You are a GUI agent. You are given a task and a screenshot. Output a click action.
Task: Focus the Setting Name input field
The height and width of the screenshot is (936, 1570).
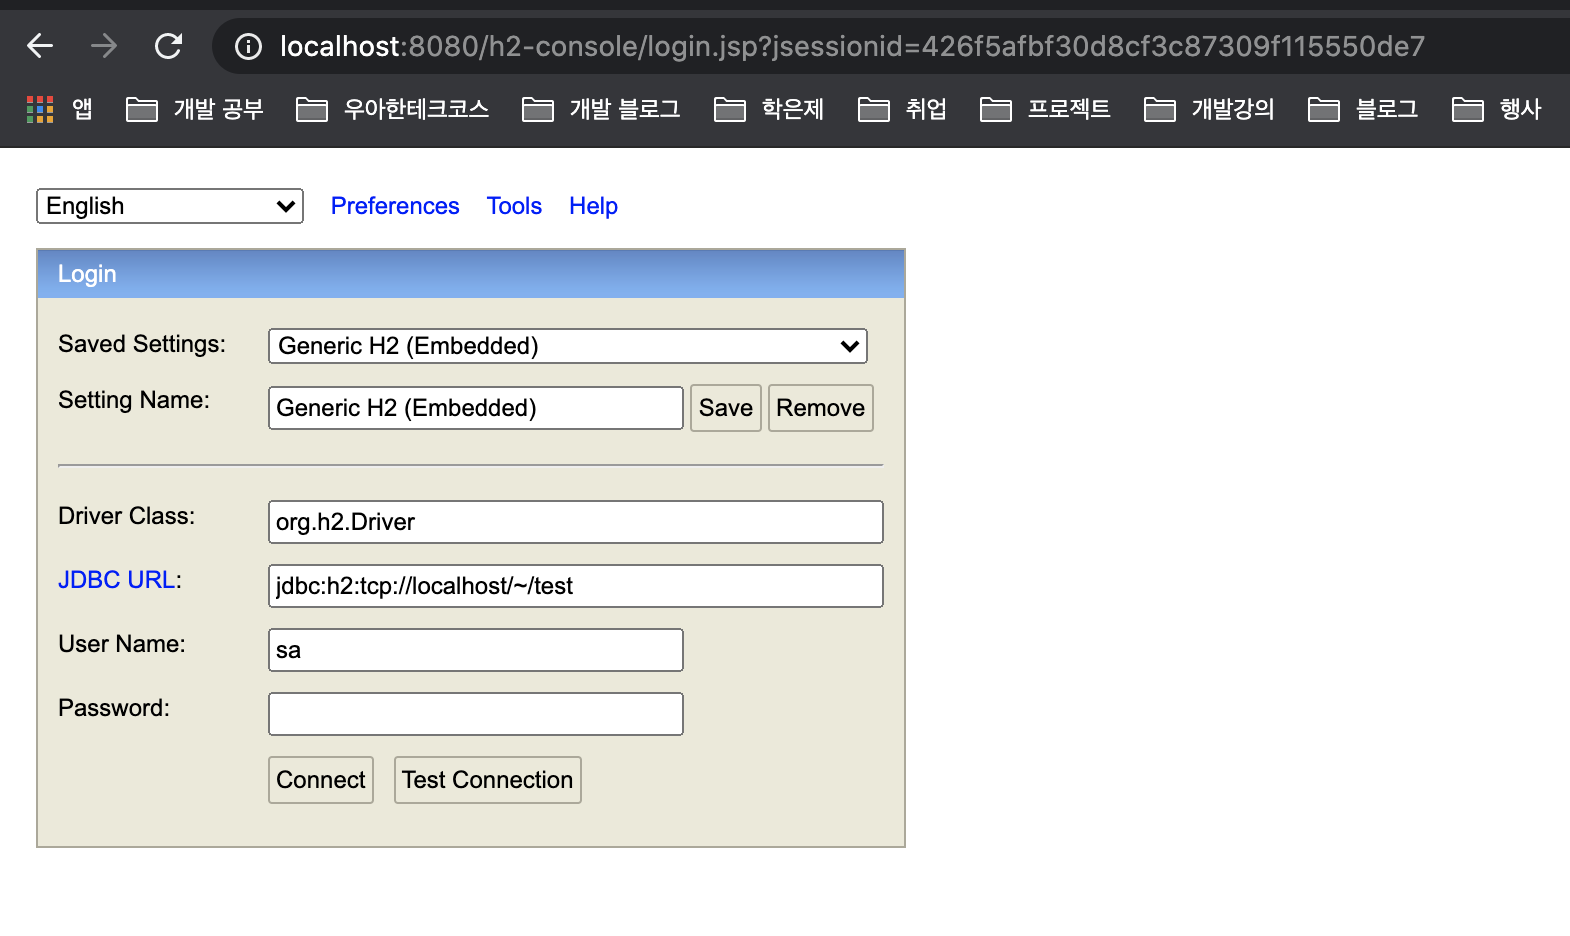click(x=476, y=408)
